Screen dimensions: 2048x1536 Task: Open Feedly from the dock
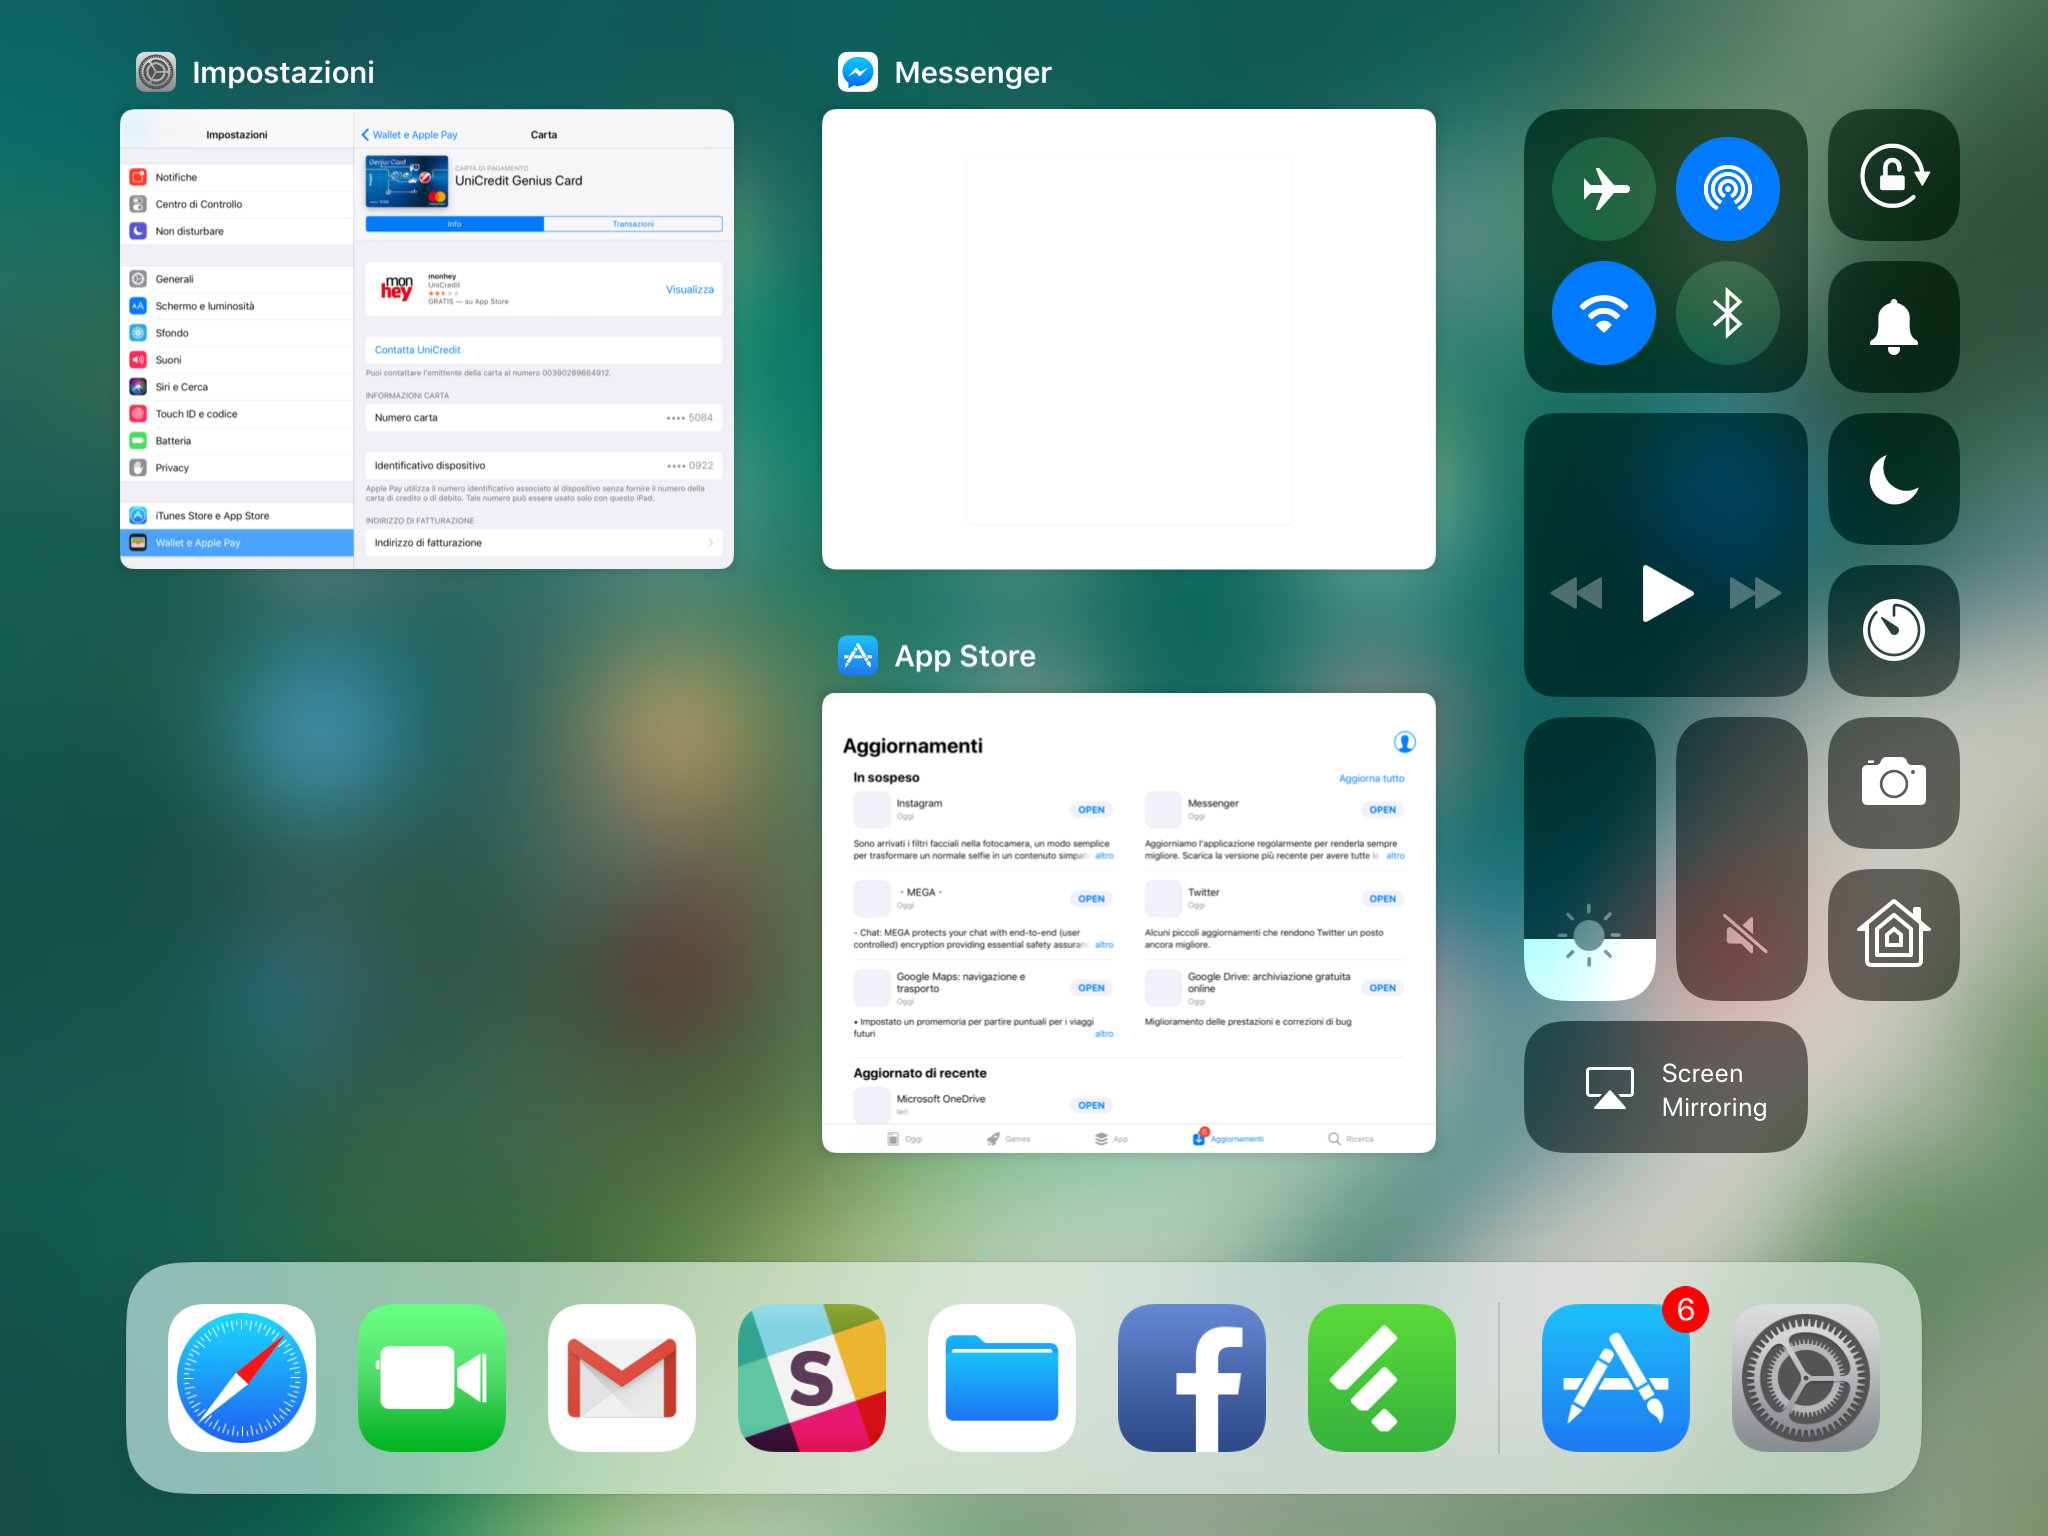(1381, 1378)
